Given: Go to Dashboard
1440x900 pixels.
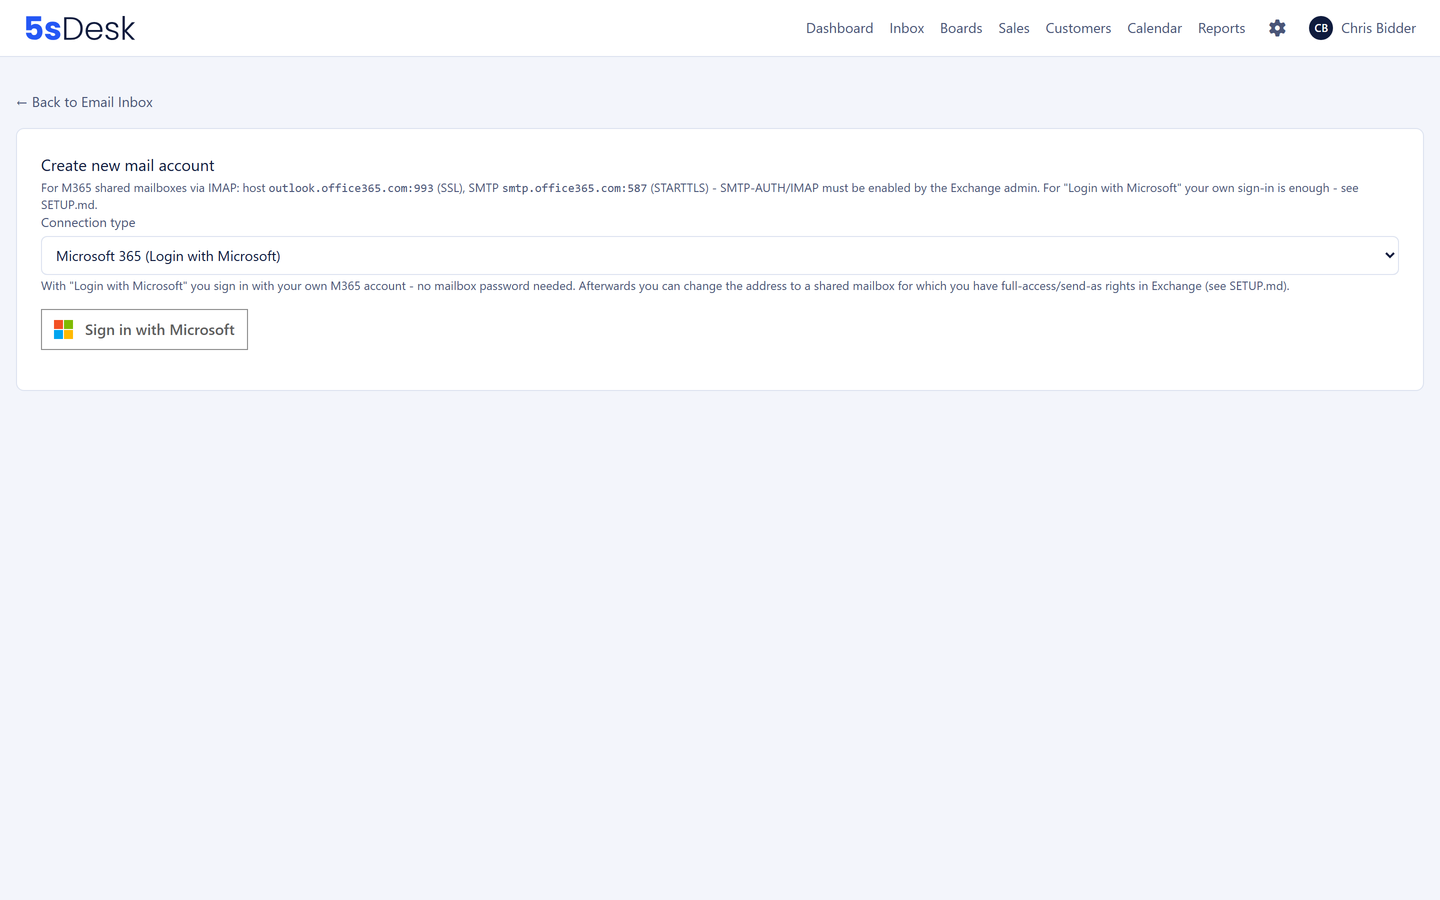Looking at the screenshot, I should click(839, 28).
